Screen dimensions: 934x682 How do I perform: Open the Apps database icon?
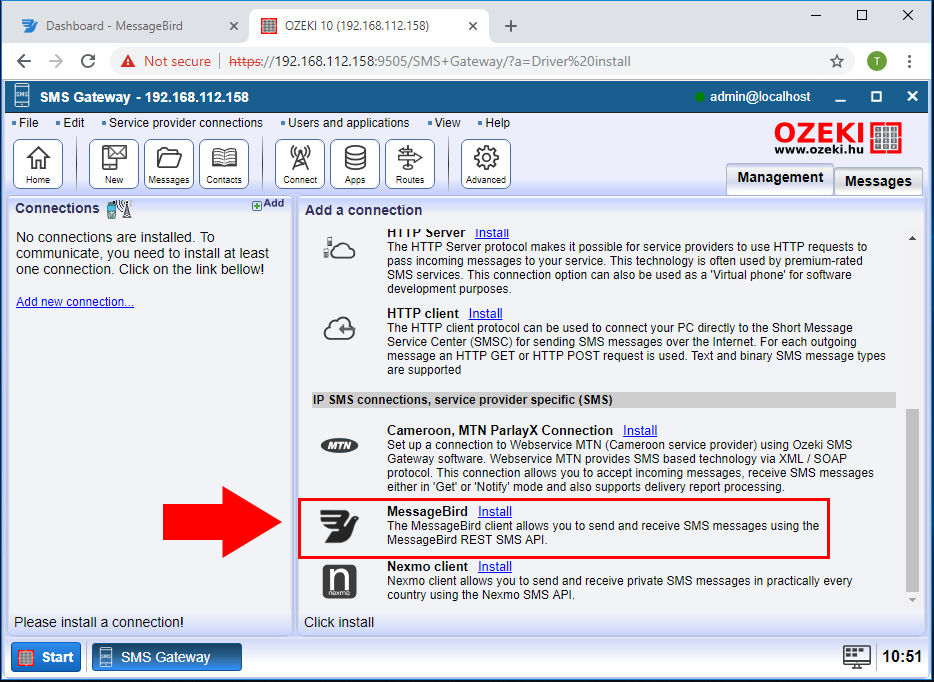pos(355,164)
